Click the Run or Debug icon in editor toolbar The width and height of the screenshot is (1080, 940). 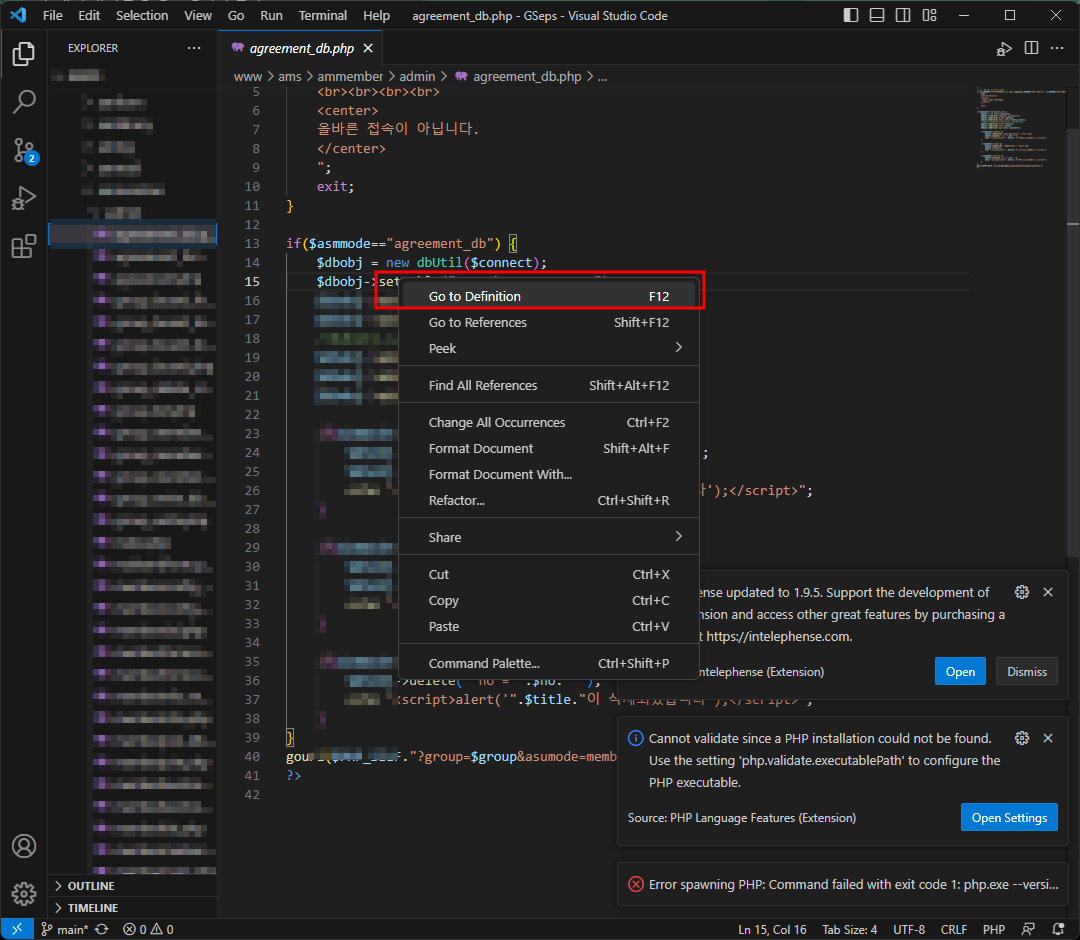[x=1004, y=48]
